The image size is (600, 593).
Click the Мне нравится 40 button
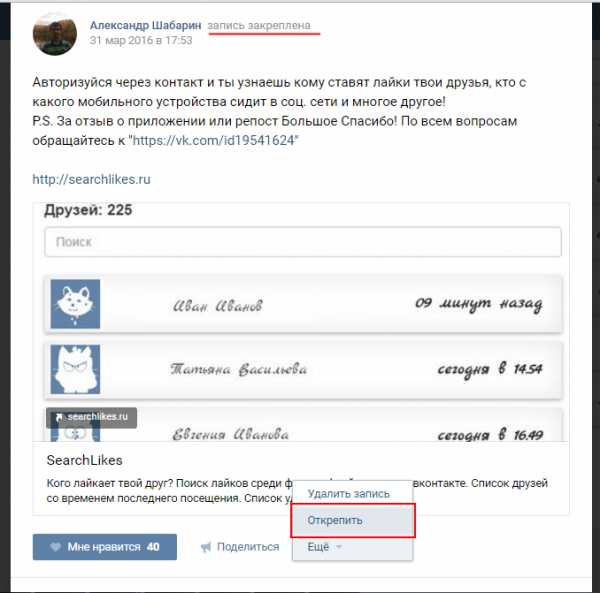pos(105,547)
